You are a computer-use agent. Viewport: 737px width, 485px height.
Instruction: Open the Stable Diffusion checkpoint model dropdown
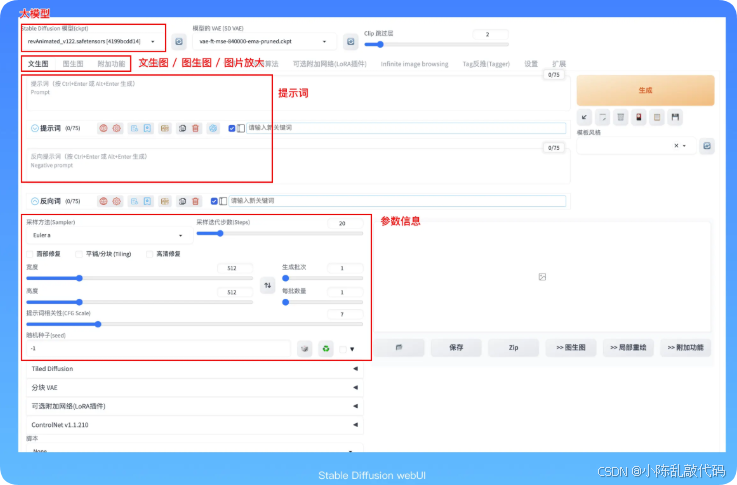point(93,41)
